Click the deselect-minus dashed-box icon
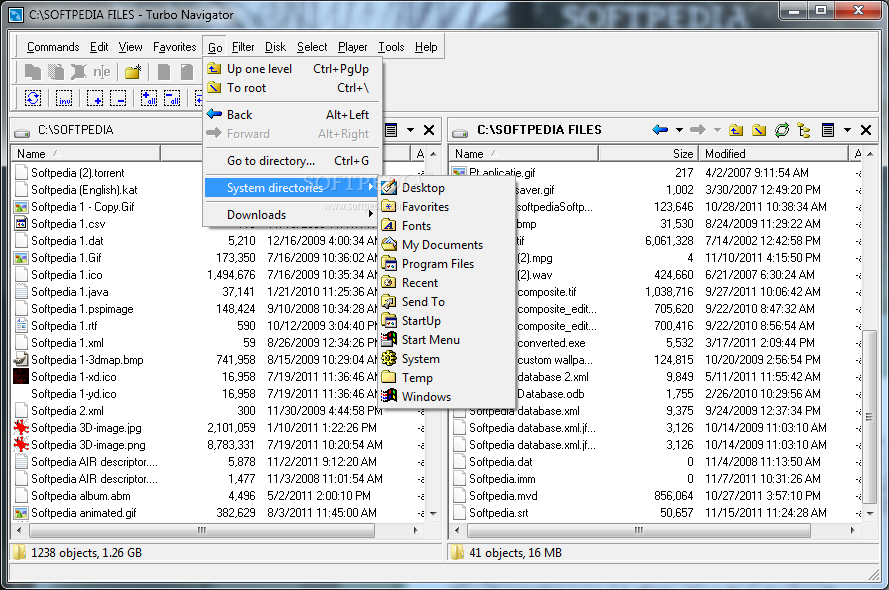This screenshot has height=590, width=889. [x=118, y=98]
